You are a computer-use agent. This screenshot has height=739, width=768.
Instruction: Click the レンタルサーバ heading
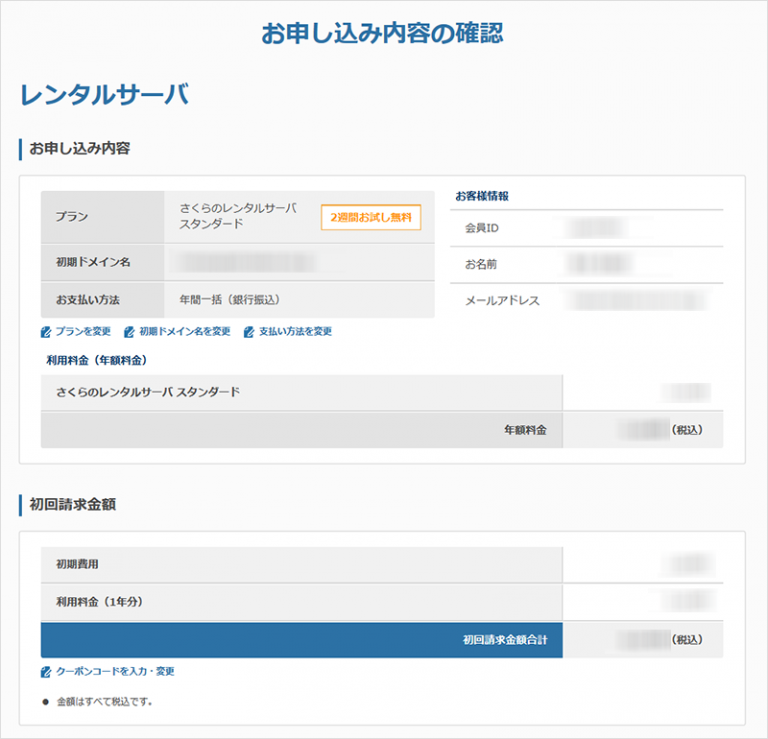coord(104,95)
